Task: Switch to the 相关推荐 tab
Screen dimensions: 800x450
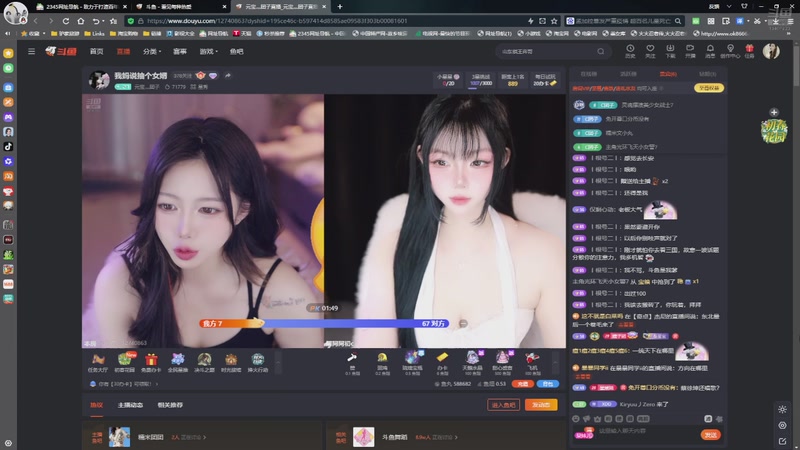Action: click(170, 405)
